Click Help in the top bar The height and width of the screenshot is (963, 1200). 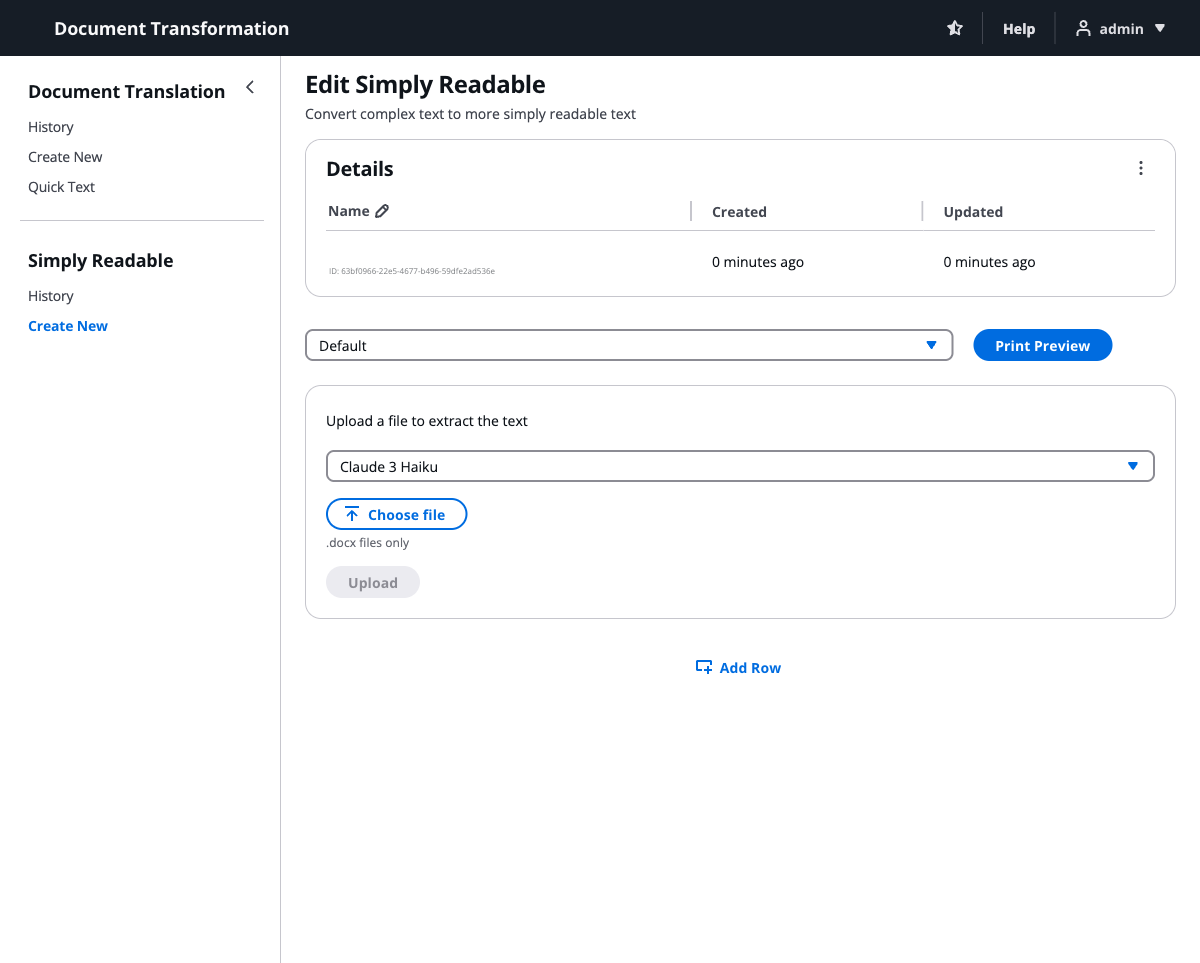[1018, 29]
